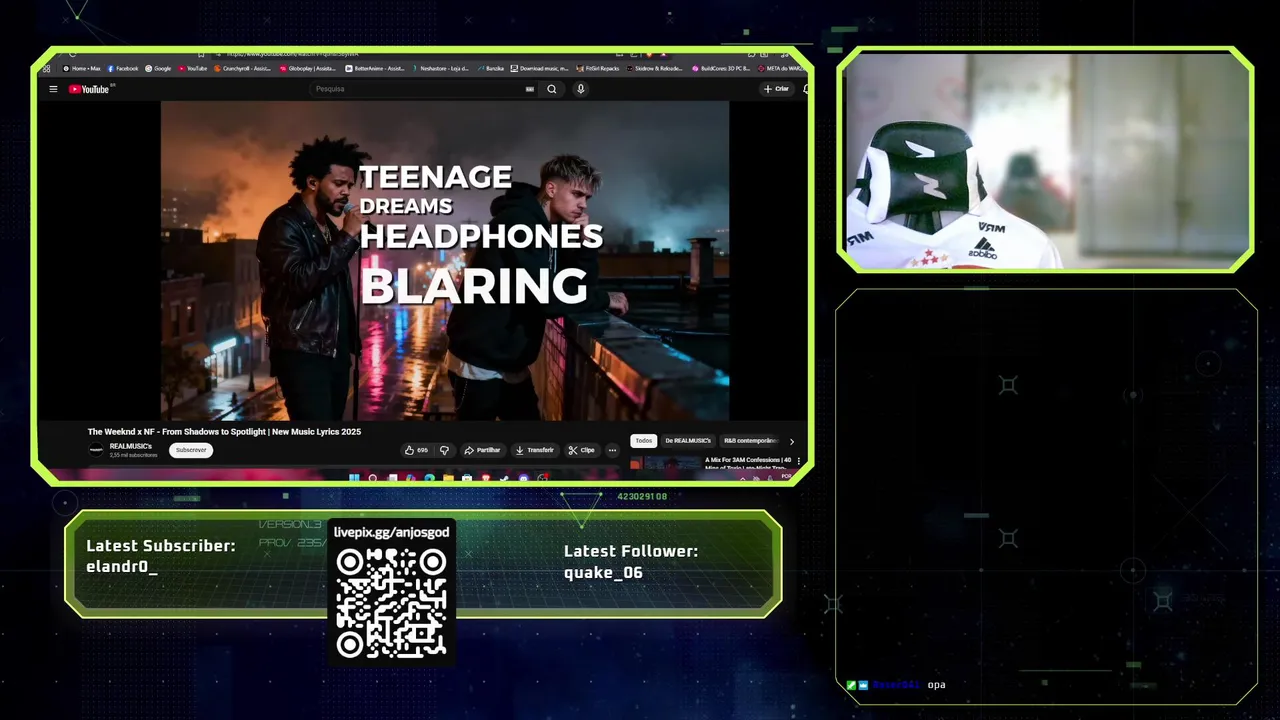Open the Crunchyroll bookmark
This screenshot has height=720, width=1280.
click(243, 69)
